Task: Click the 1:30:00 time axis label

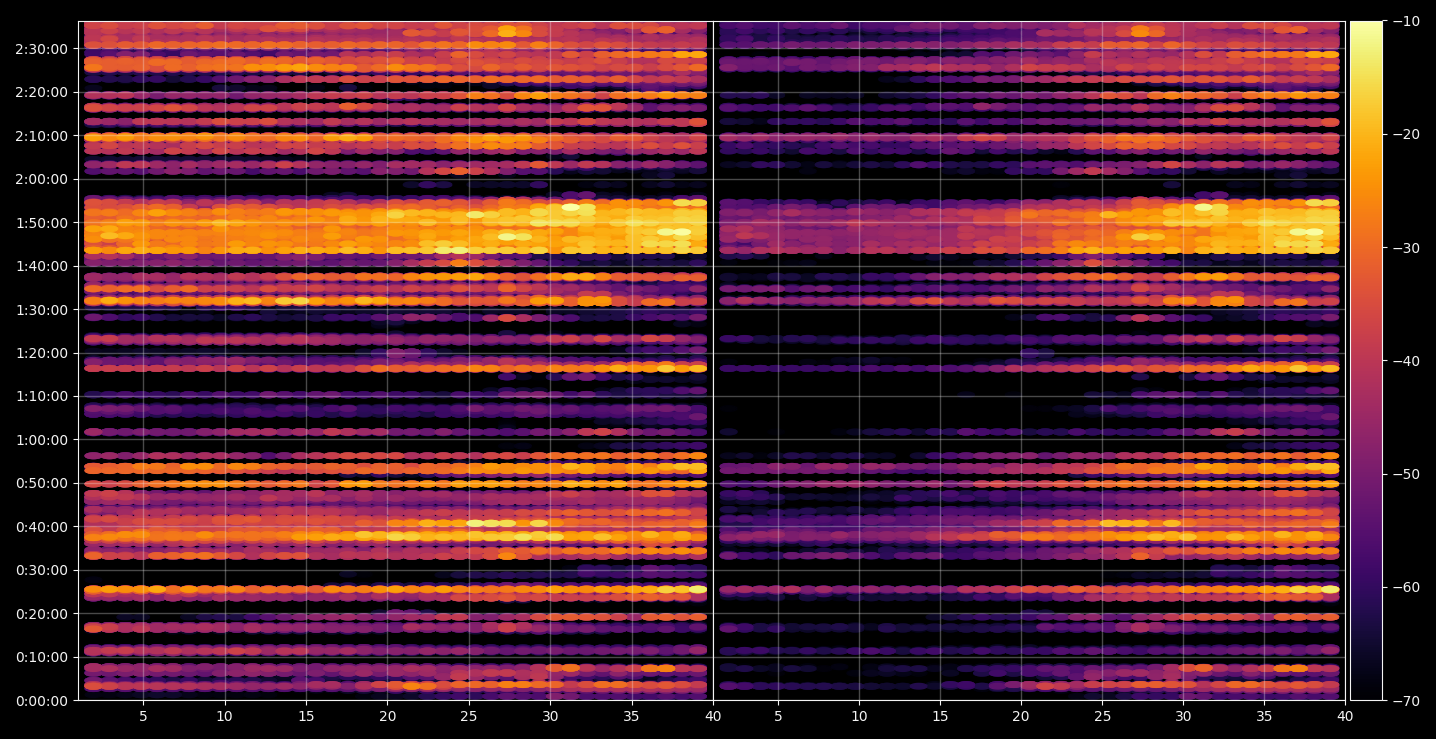Action: pos(42,309)
